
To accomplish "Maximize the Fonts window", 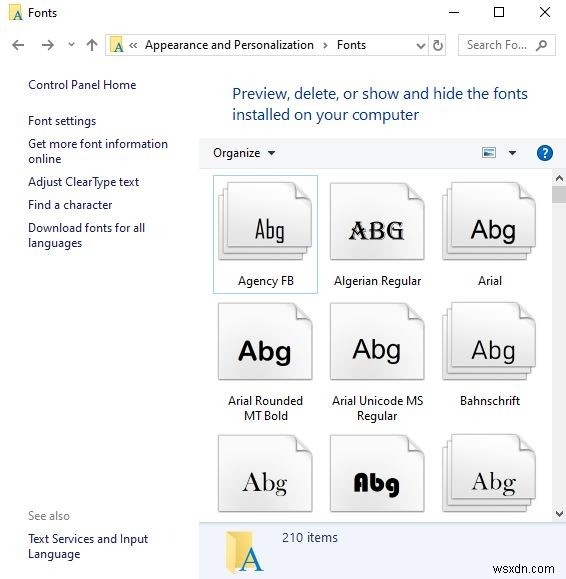I will (x=499, y=13).
